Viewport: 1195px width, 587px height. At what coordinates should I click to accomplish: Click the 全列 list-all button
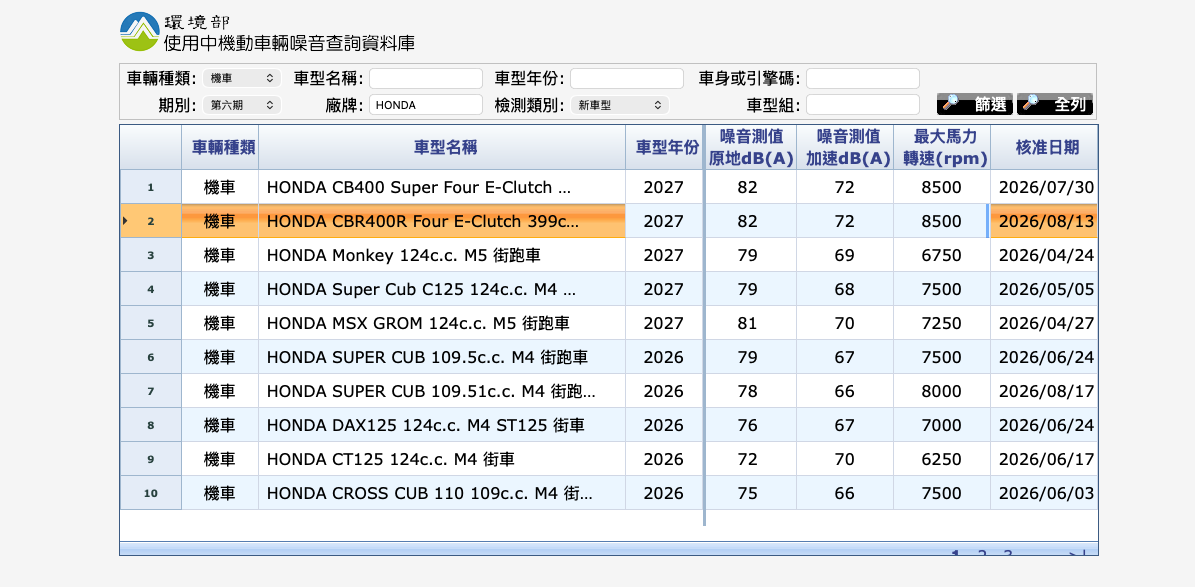click(x=1055, y=104)
